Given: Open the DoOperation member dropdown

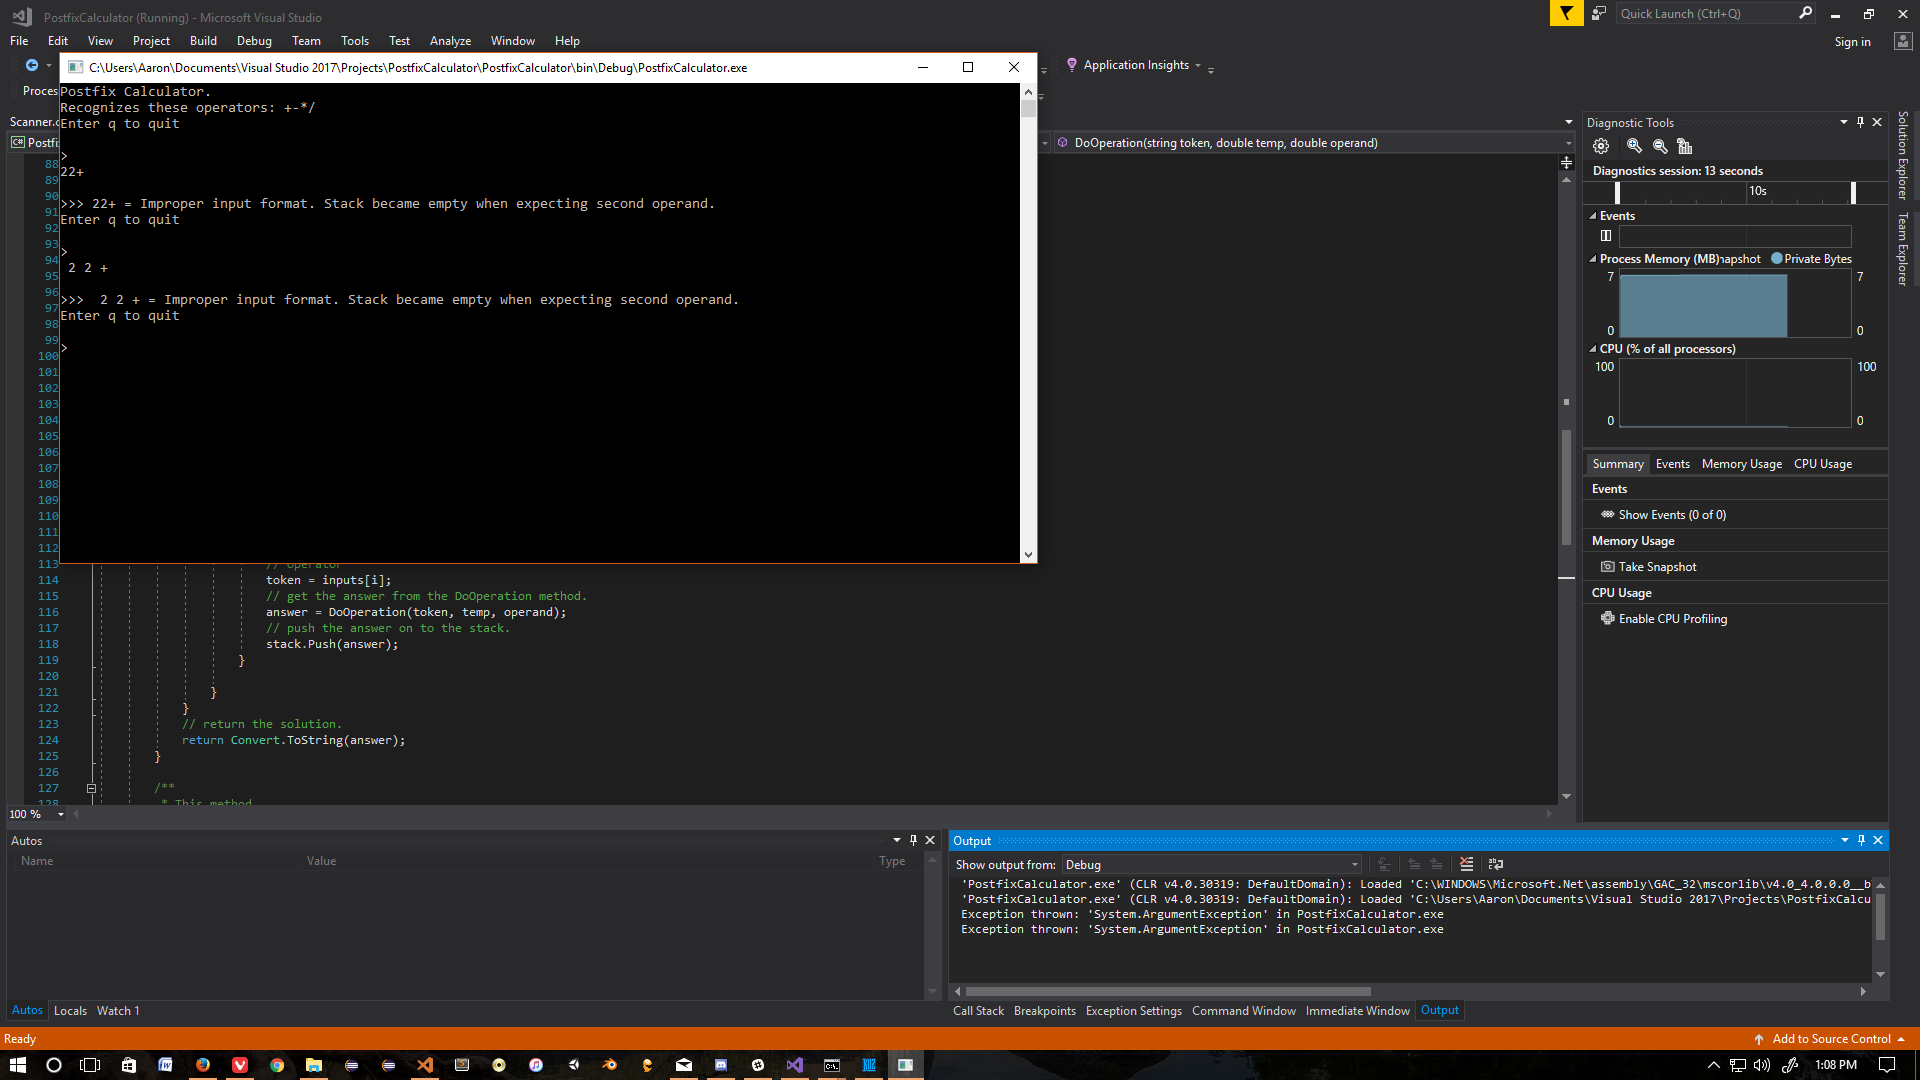Looking at the screenshot, I should click(1568, 143).
